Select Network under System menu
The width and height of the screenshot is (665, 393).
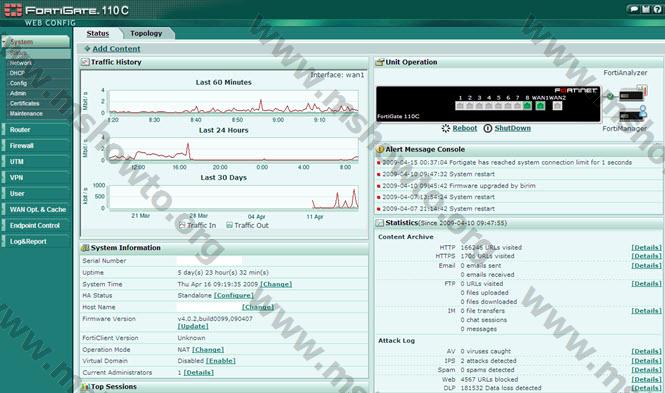pos(21,63)
